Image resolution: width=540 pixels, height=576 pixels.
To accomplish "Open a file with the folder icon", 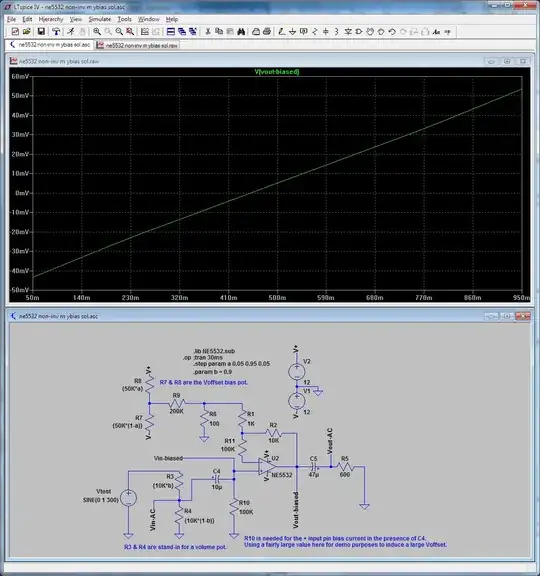I will 26,32.
